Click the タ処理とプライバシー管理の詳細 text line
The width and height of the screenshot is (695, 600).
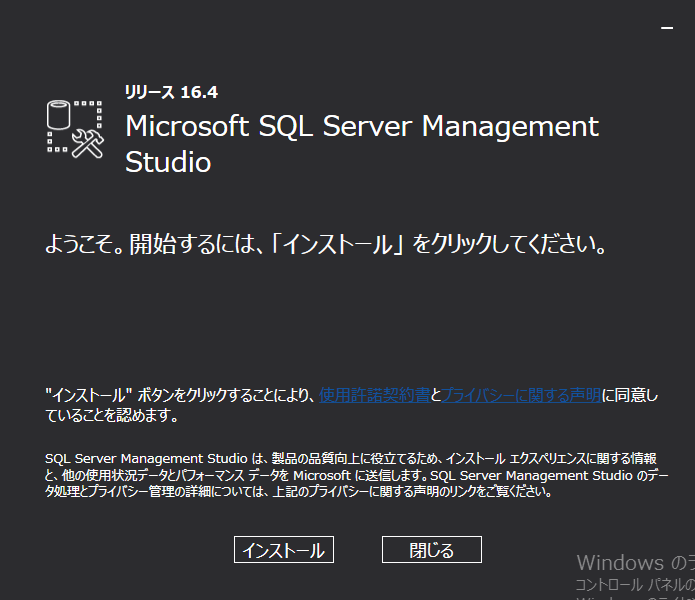pyautogui.click(x=300, y=492)
